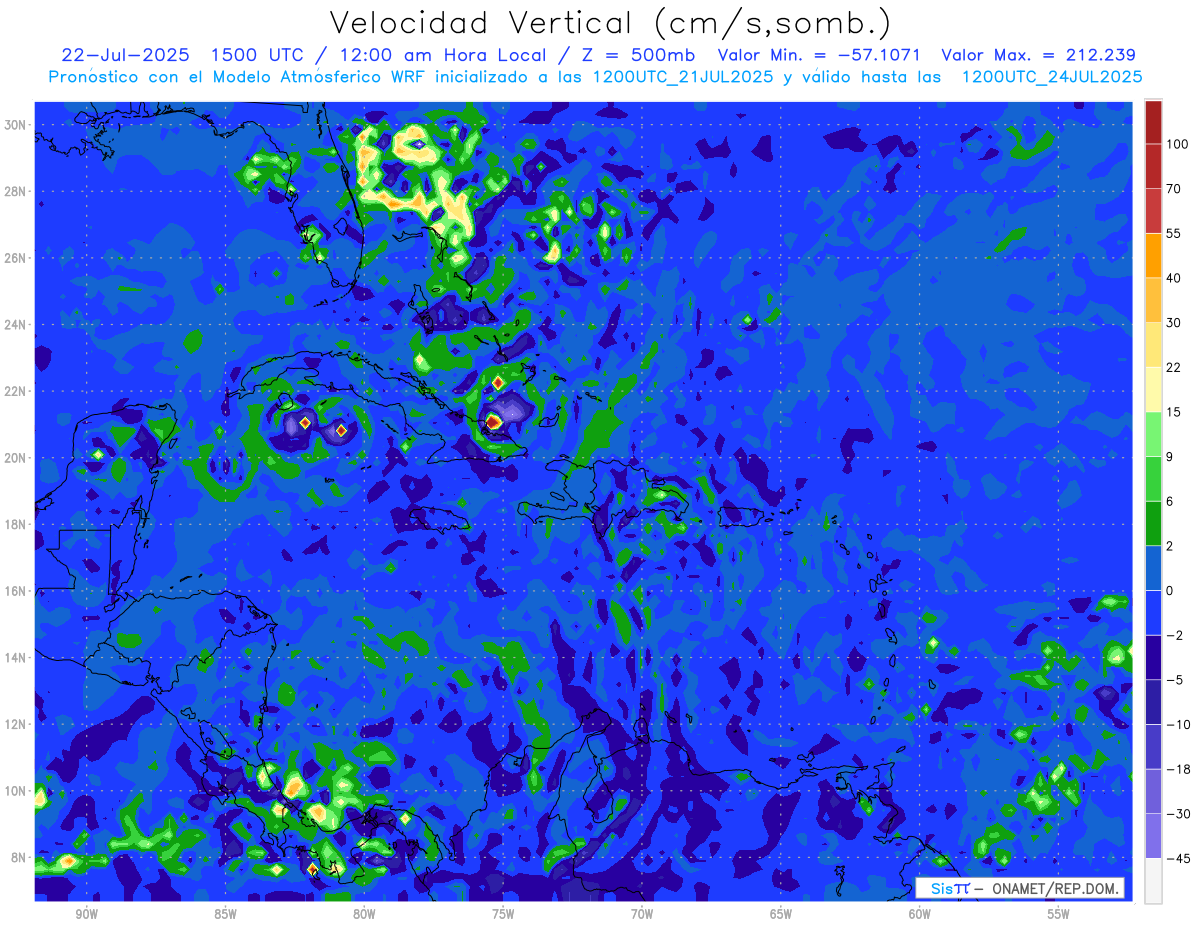The image size is (1200, 927).
Task: Pick the dark green swatch between 2 and 6
Action: click(1153, 523)
